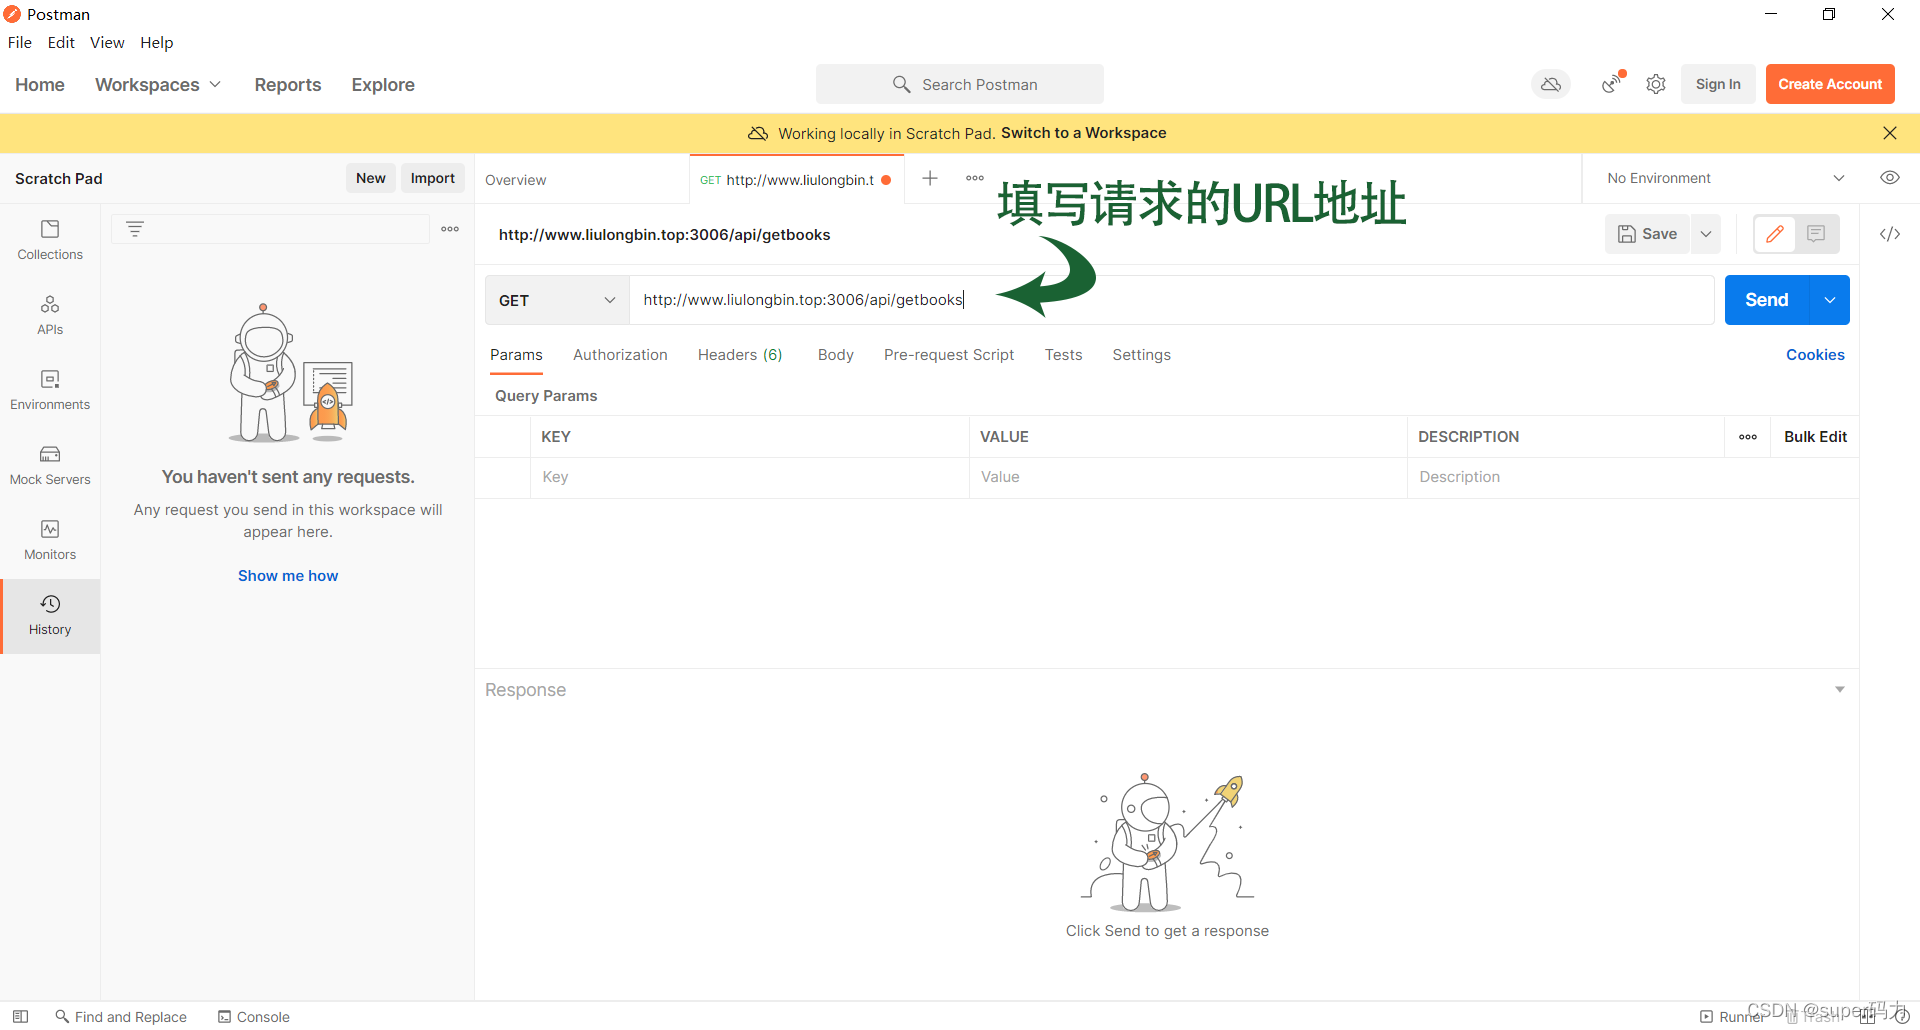Open the Mock Servers sidebar icon

(x=50, y=465)
